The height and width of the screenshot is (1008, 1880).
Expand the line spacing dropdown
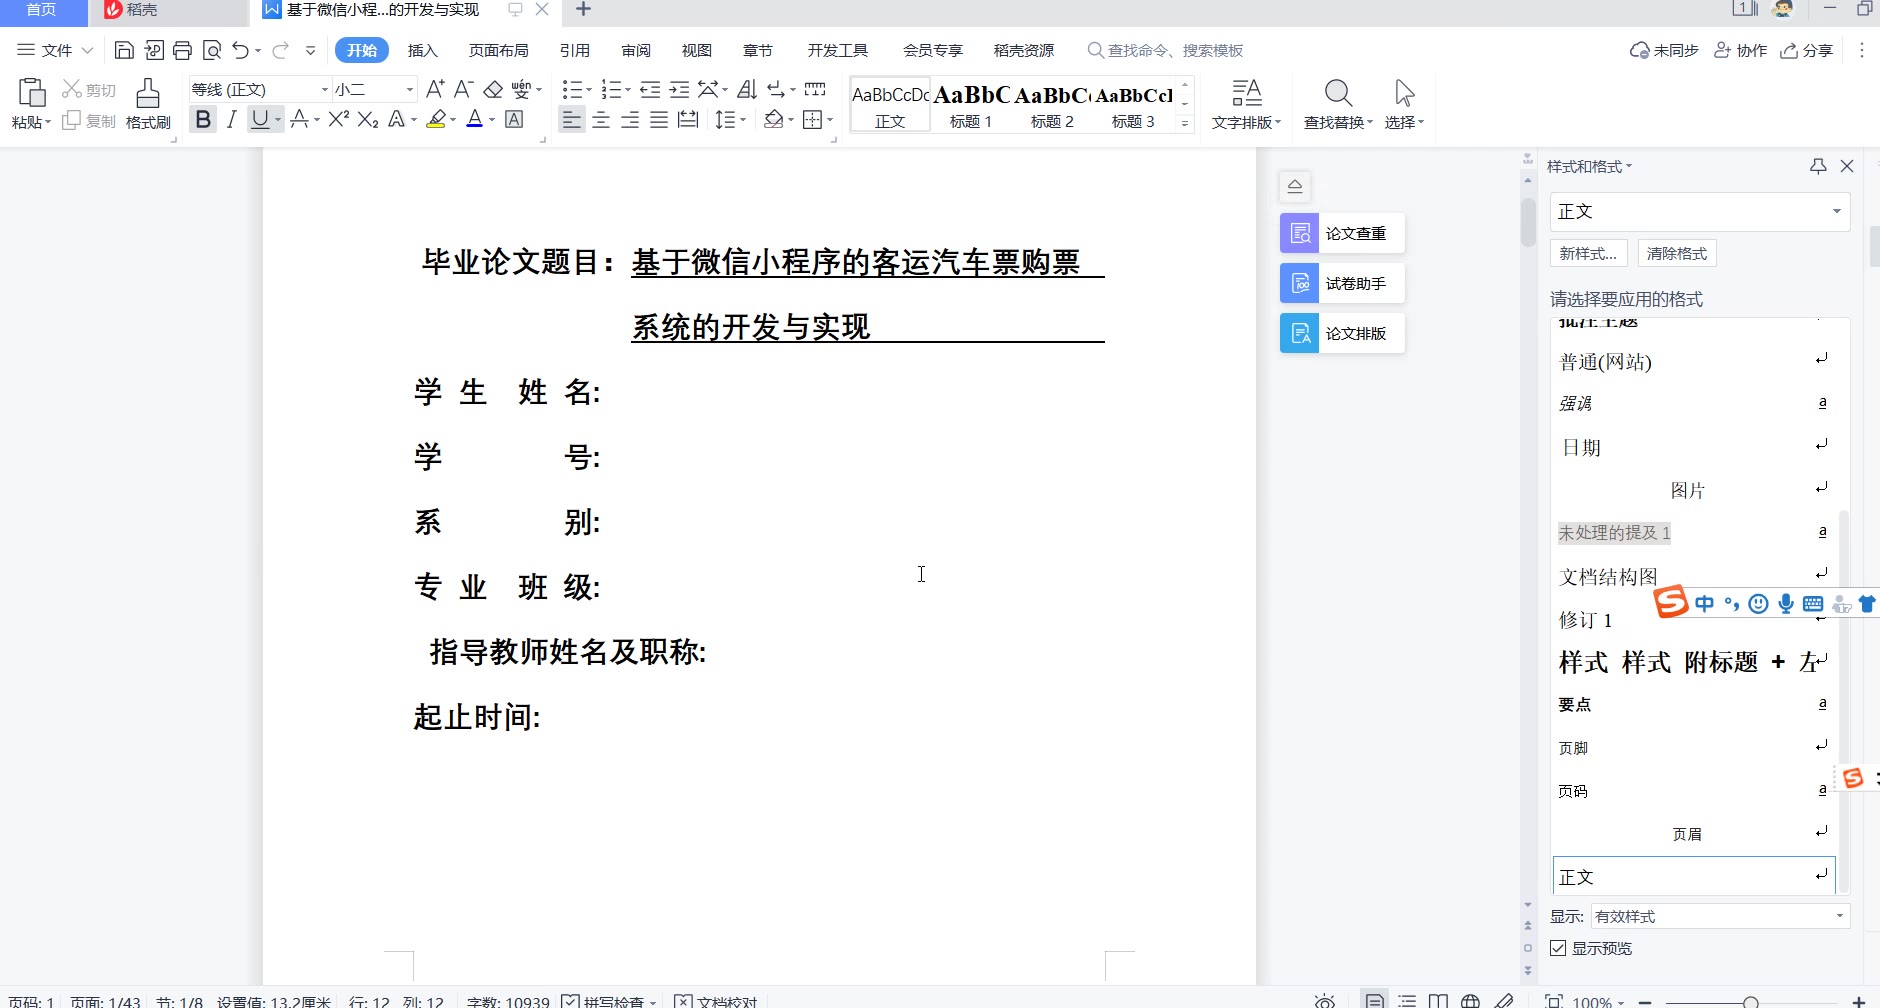point(743,120)
